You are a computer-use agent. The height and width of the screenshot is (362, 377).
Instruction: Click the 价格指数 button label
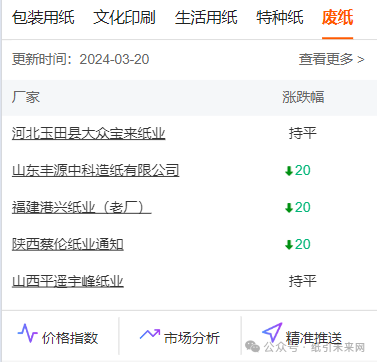click(70, 338)
